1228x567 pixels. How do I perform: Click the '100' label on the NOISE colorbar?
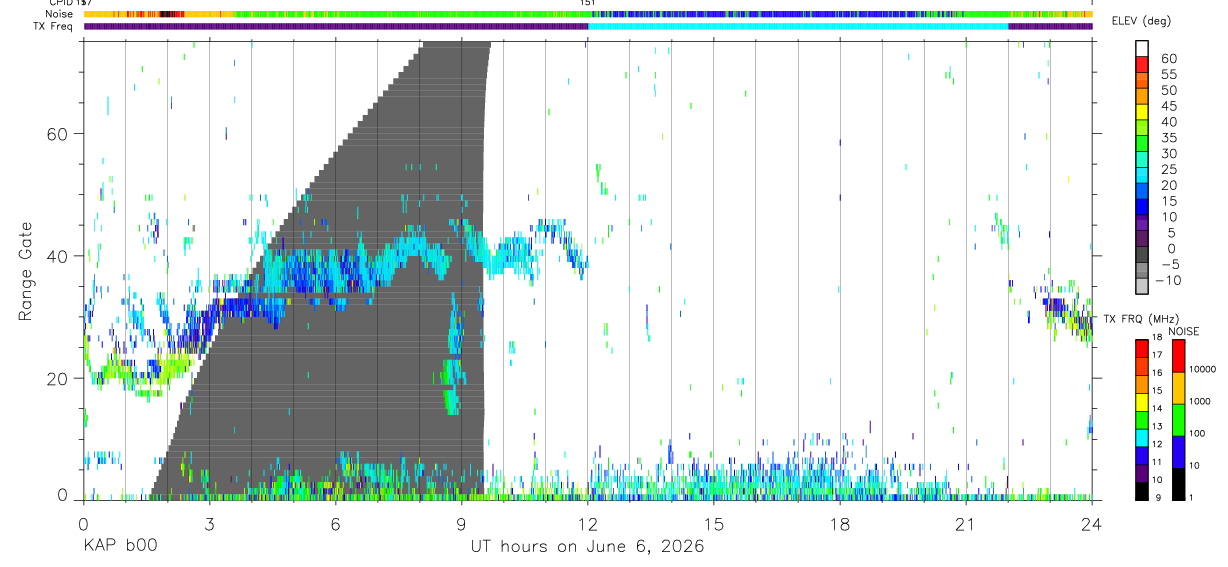[x=1196, y=434]
